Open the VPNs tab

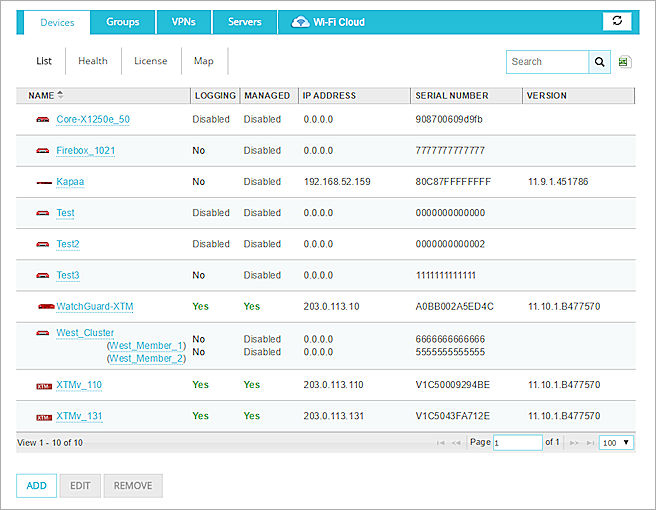(183, 22)
